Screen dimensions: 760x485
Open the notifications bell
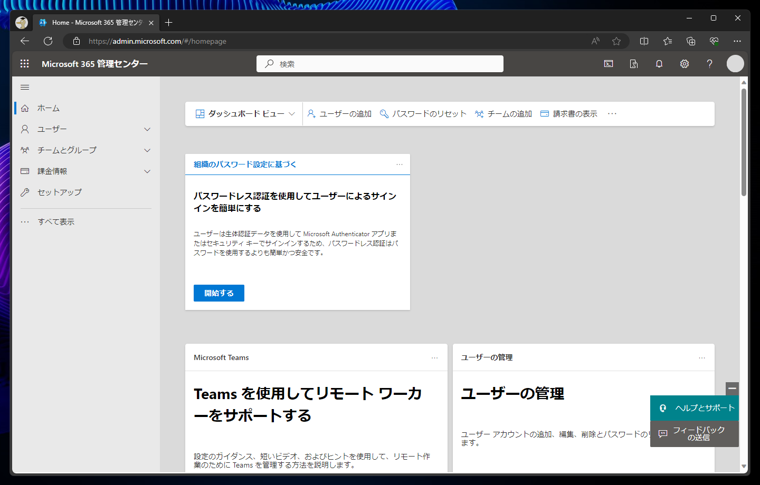click(x=659, y=63)
